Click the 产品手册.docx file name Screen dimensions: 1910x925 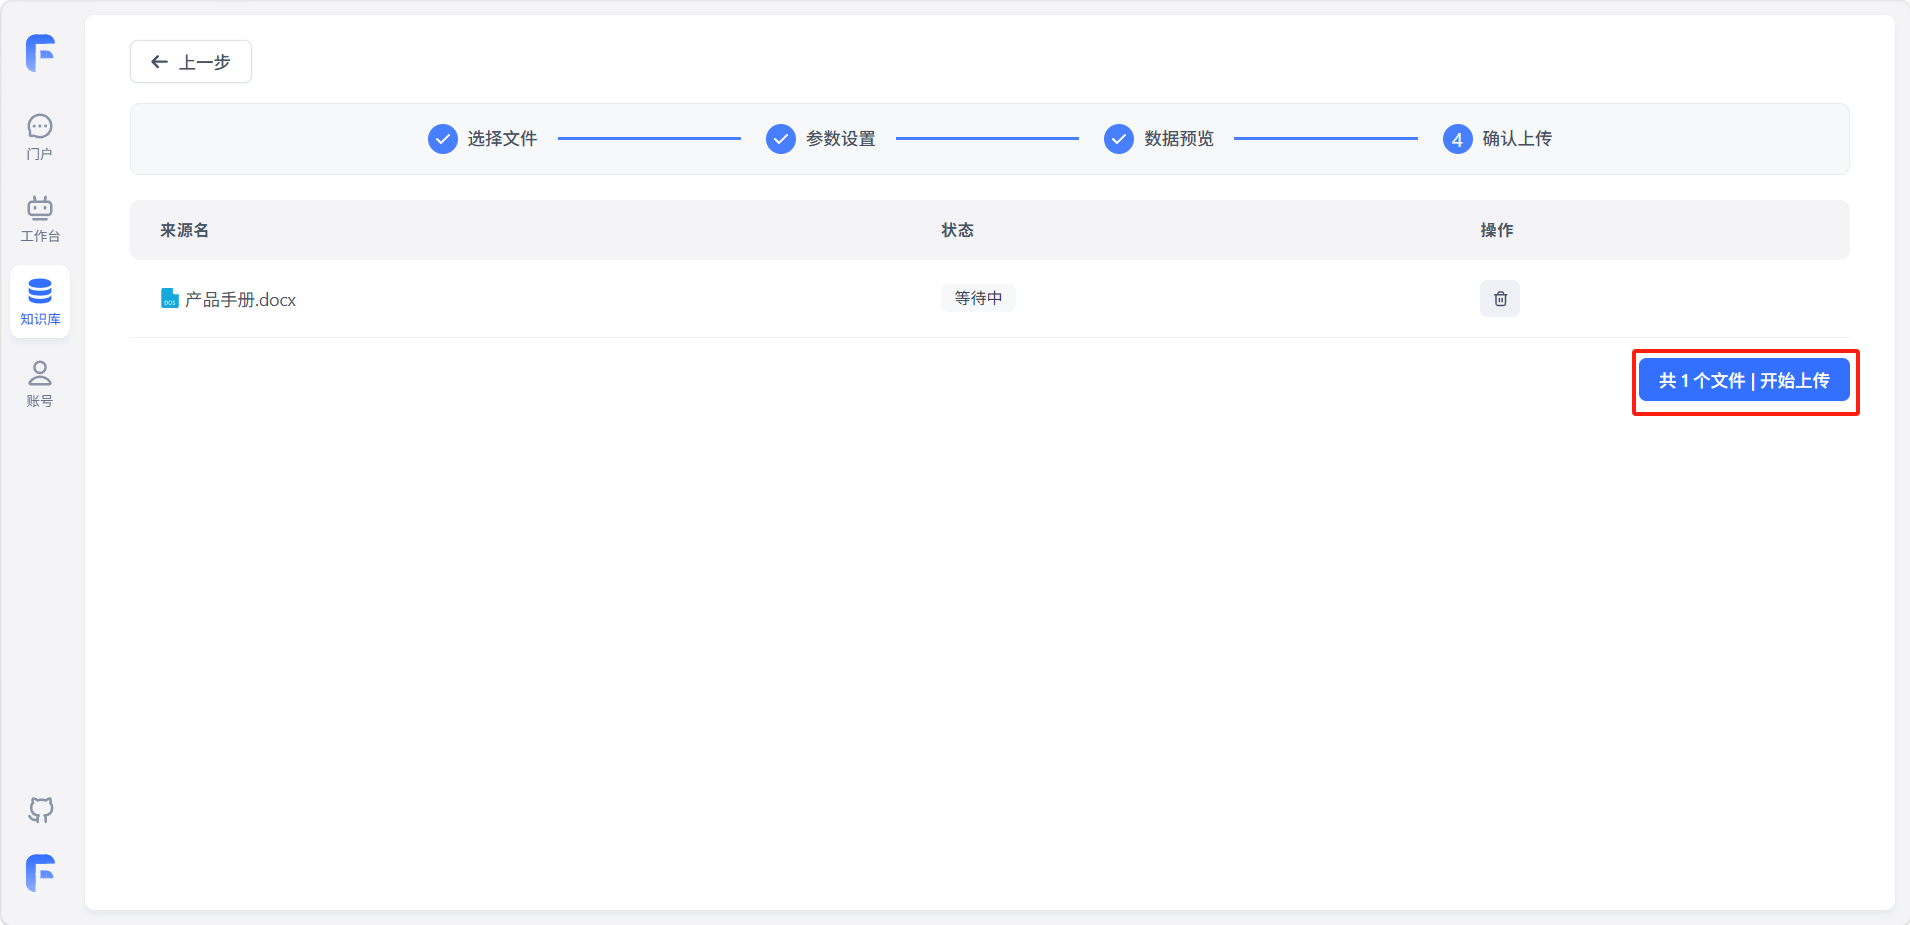240,300
